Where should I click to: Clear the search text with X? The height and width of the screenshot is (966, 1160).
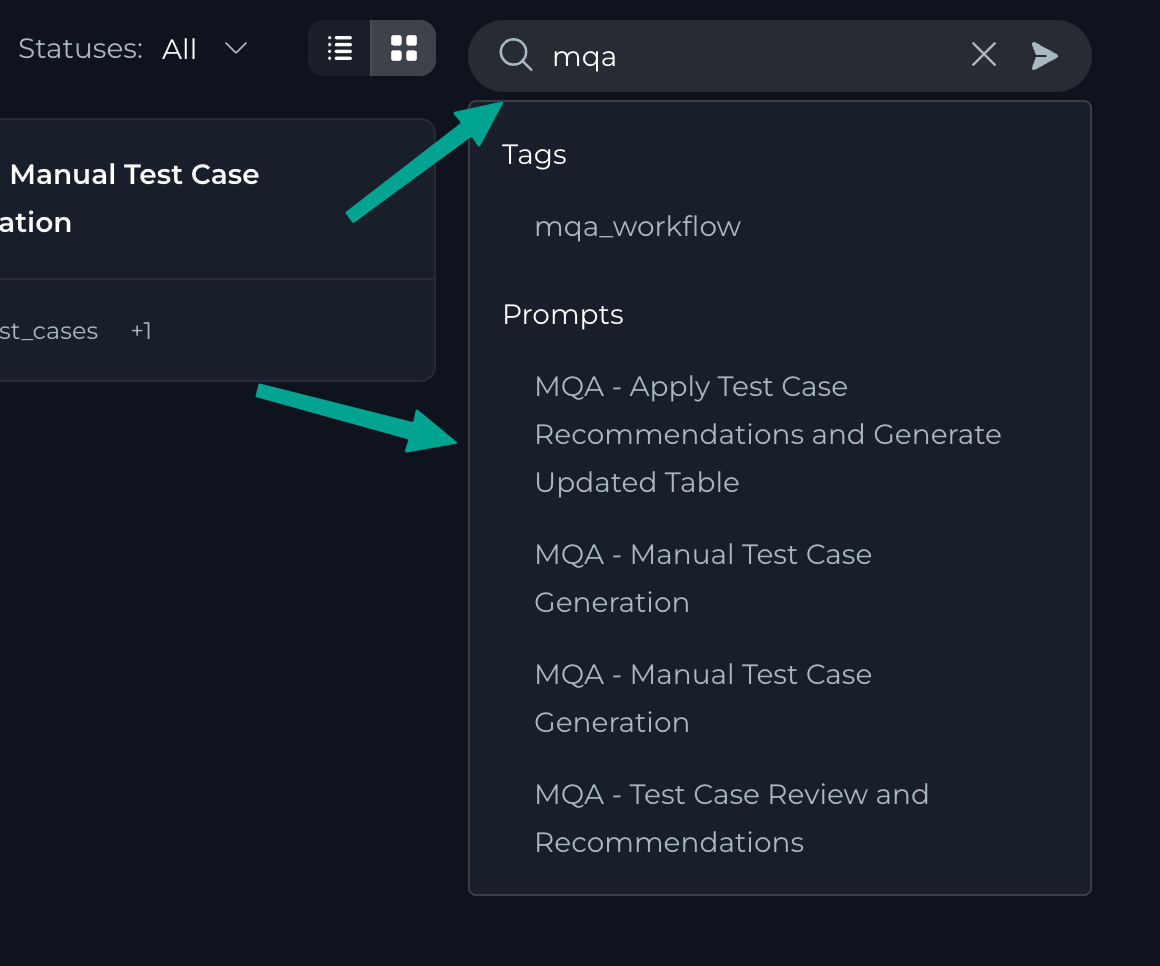tap(984, 55)
